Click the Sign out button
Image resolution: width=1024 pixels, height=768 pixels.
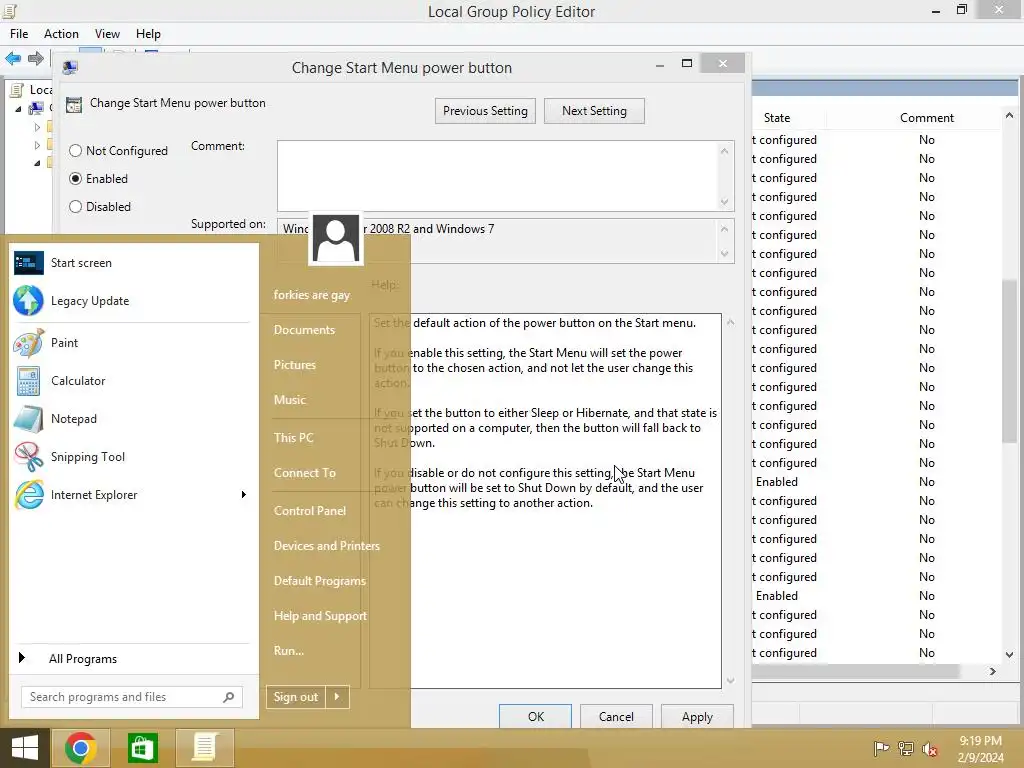(296, 697)
